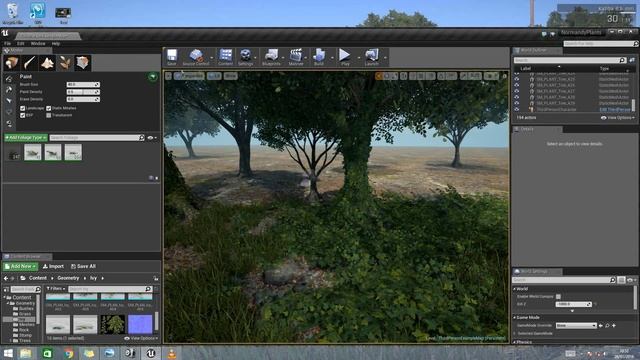Open the Content toolbar icon
The image size is (640, 360).
pos(225,57)
